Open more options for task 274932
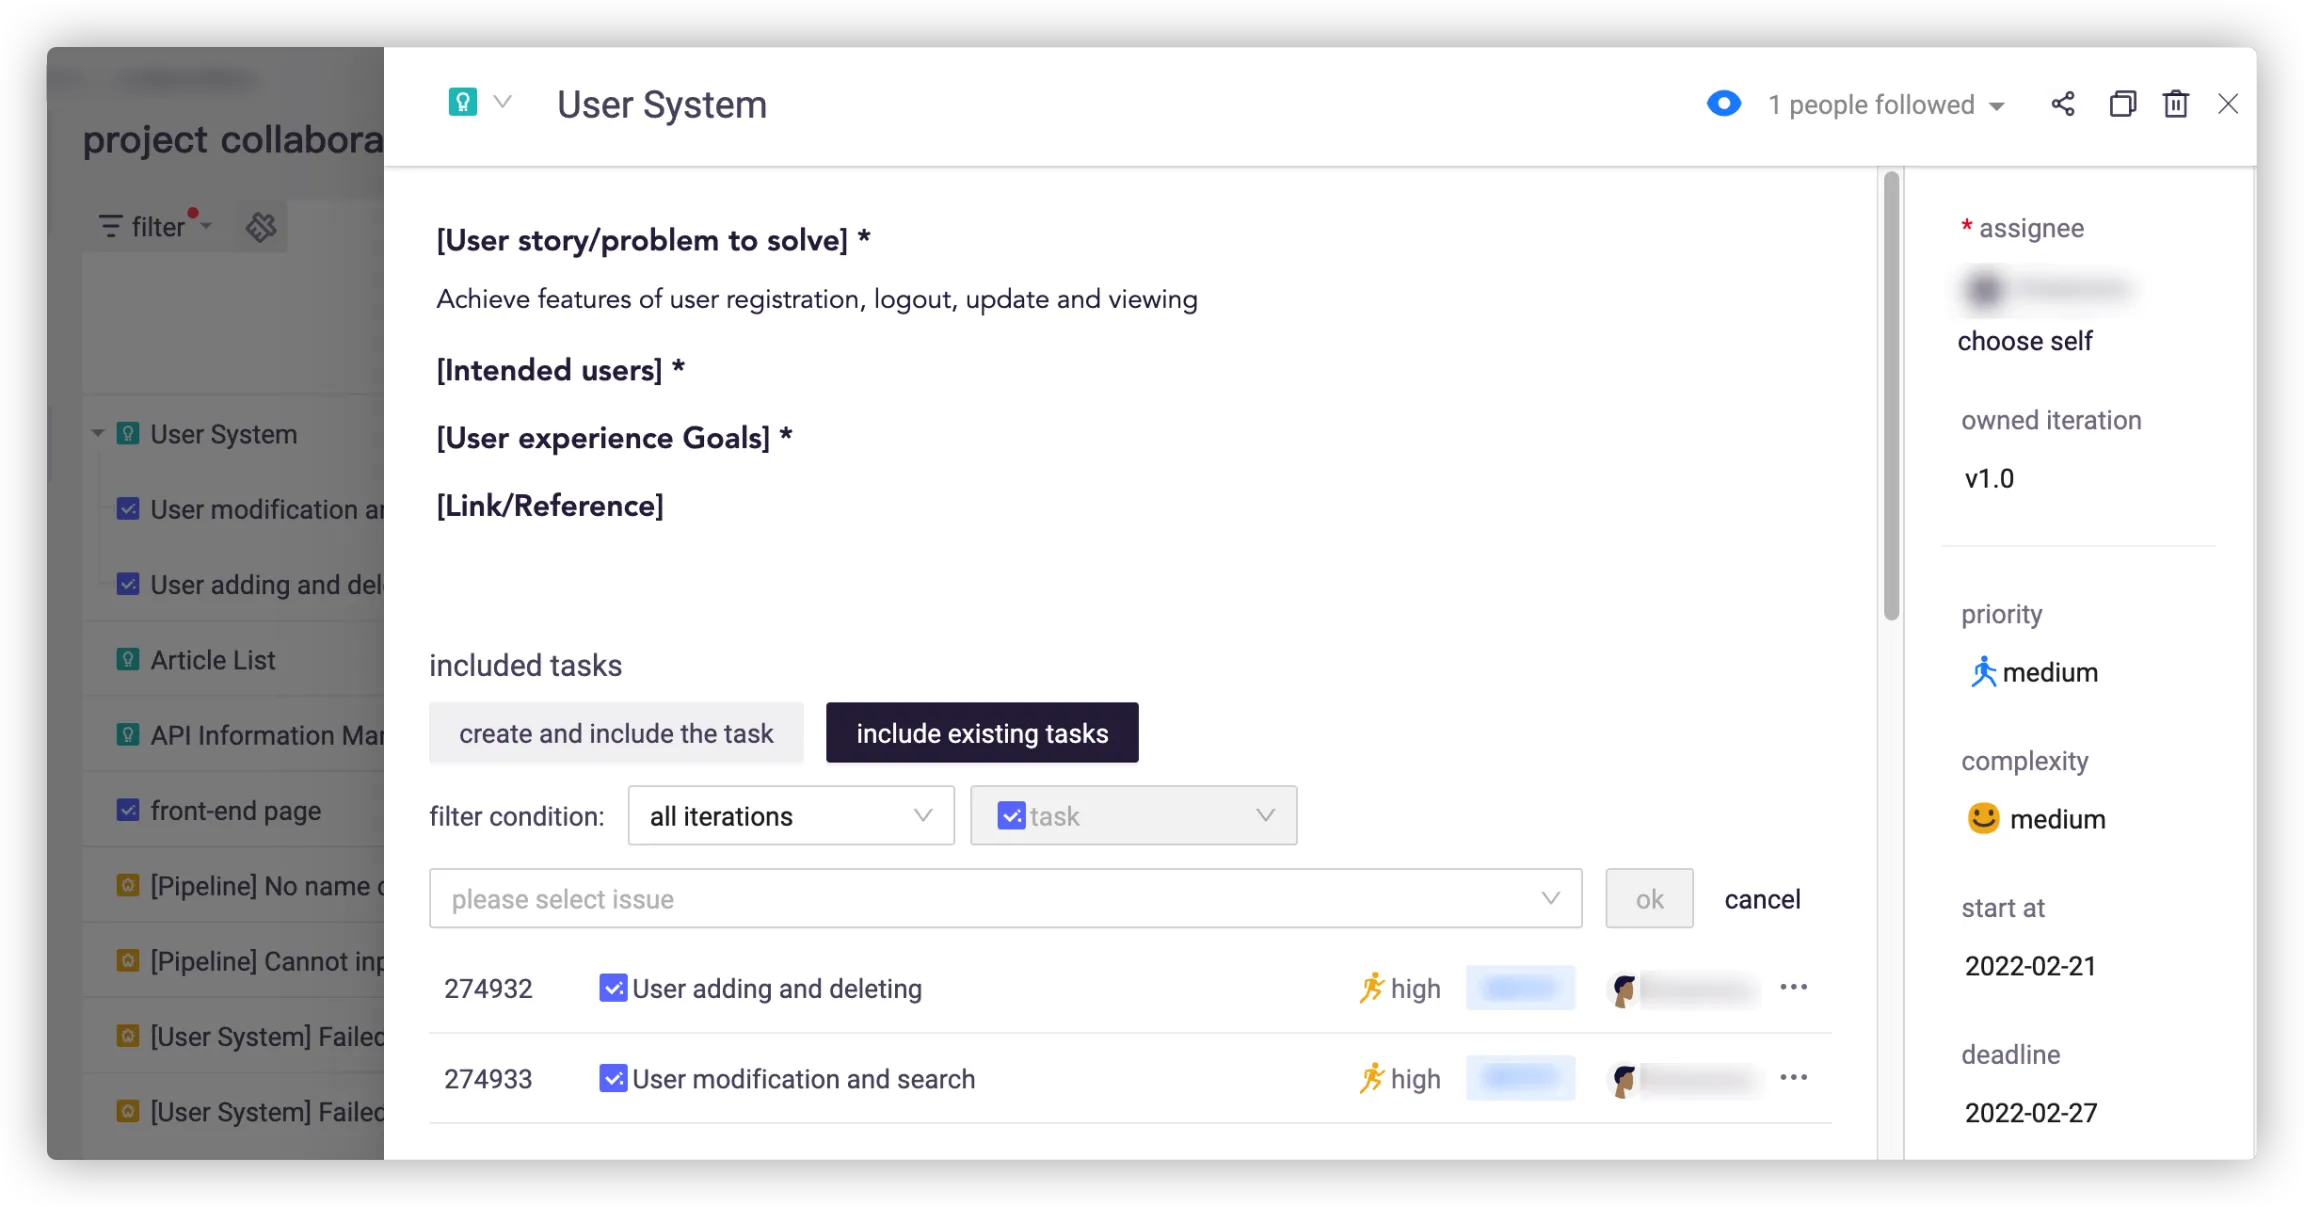 point(1793,987)
